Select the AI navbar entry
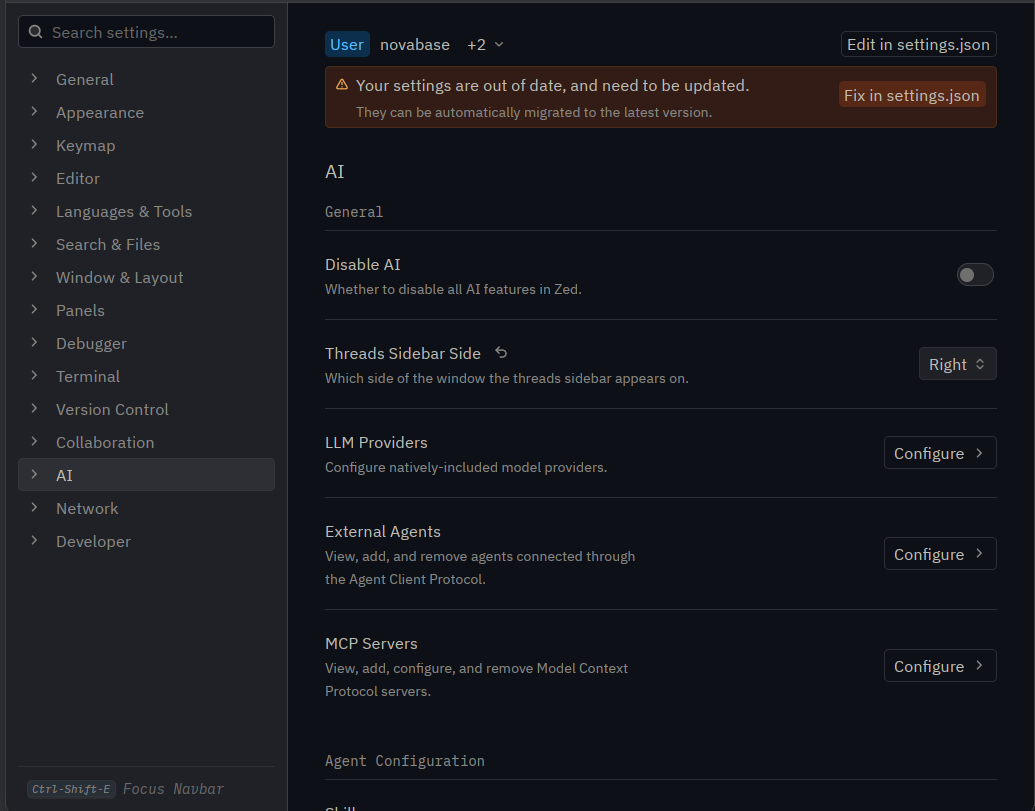The width and height of the screenshot is (1035, 811). point(146,475)
